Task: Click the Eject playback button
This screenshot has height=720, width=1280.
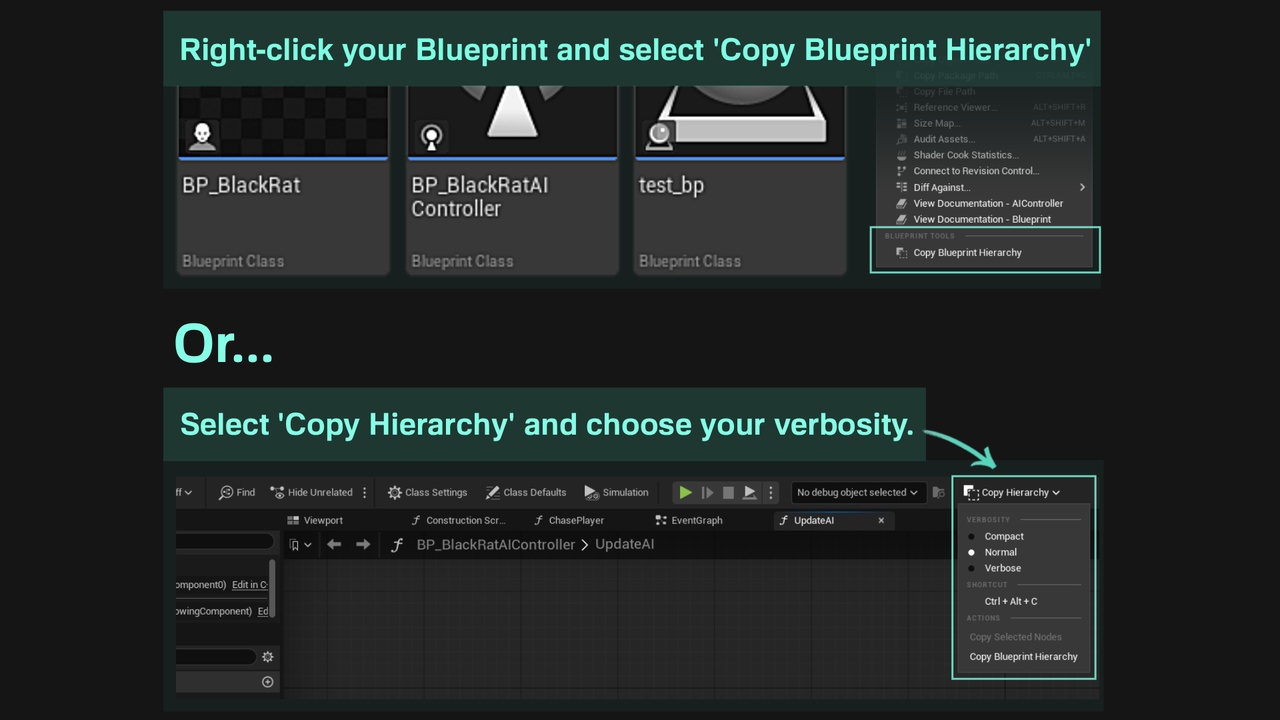Action: point(750,492)
